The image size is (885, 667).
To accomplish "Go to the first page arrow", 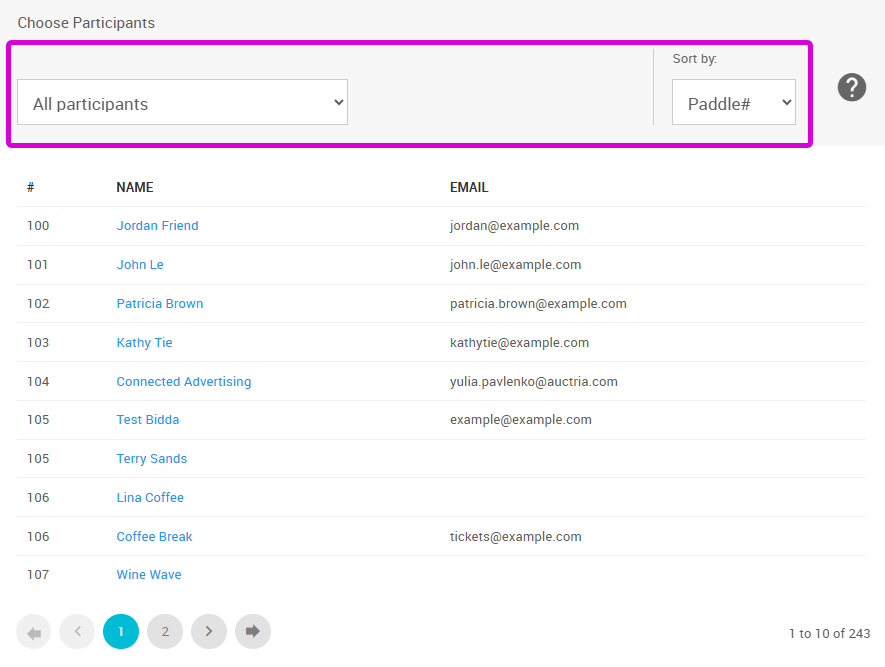I will (x=33, y=632).
